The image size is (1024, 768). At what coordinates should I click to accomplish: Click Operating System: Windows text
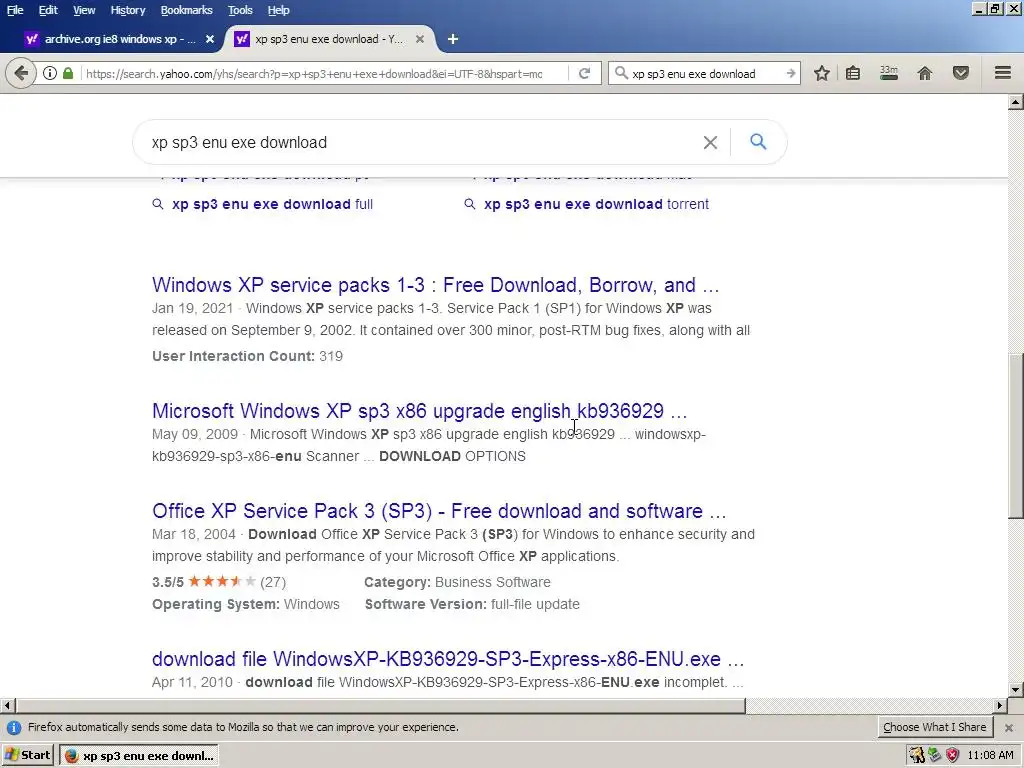click(x=246, y=604)
